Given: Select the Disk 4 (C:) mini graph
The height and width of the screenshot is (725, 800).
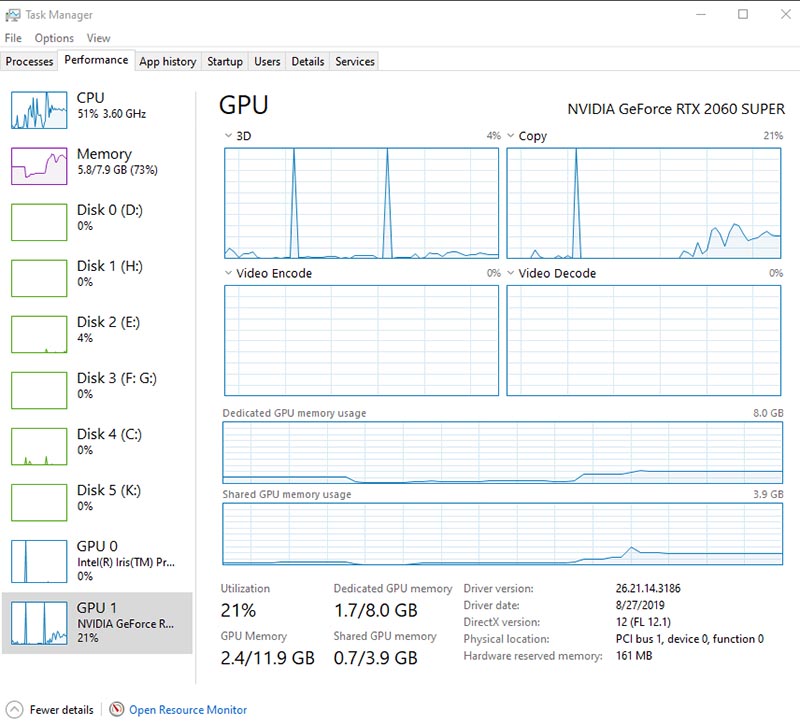Looking at the screenshot, I should coord(39,446).
